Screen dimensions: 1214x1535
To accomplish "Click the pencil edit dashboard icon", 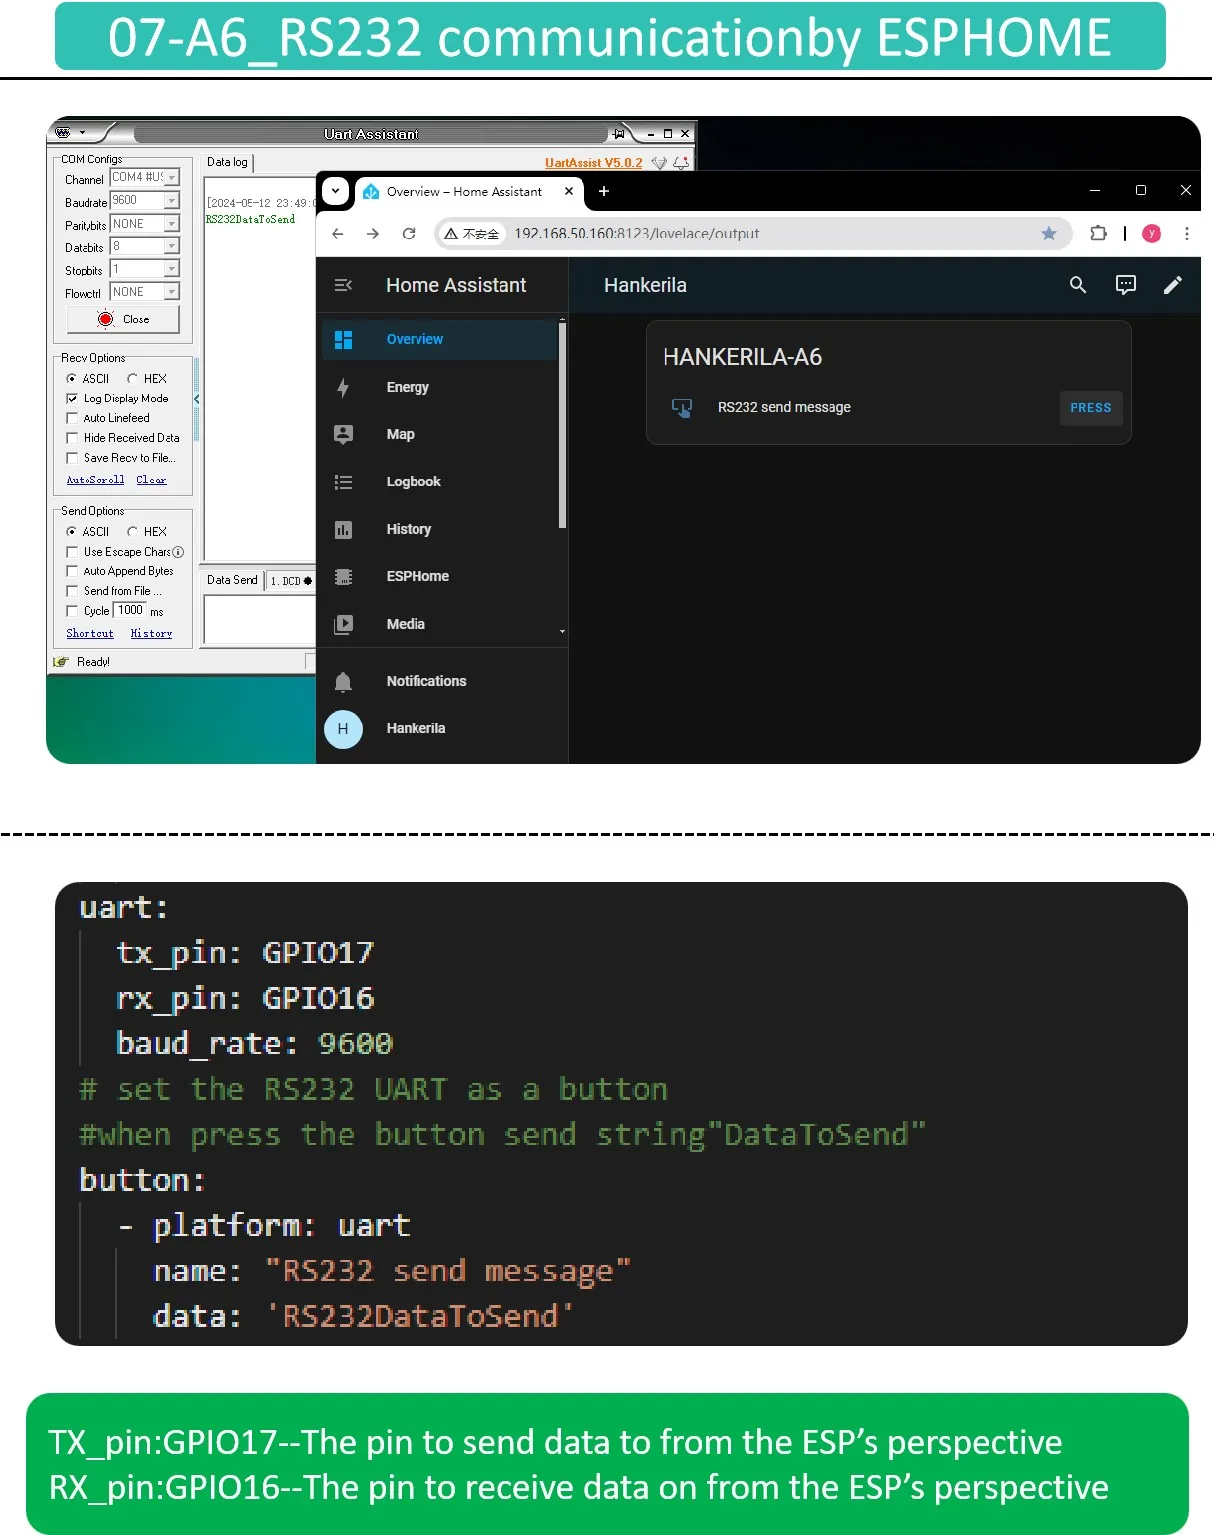I will pyautogui.click(x=1172, y=285).
